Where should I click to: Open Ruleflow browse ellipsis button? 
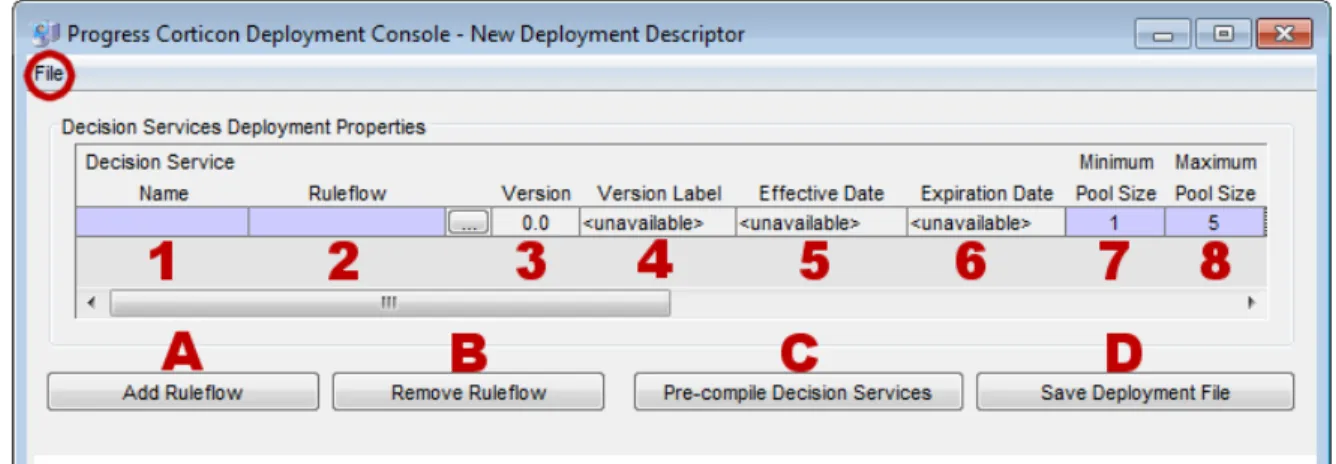coord(468,224)
